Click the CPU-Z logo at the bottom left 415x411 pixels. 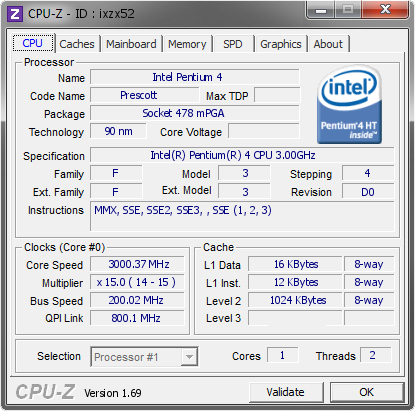[x=45, y=391]
